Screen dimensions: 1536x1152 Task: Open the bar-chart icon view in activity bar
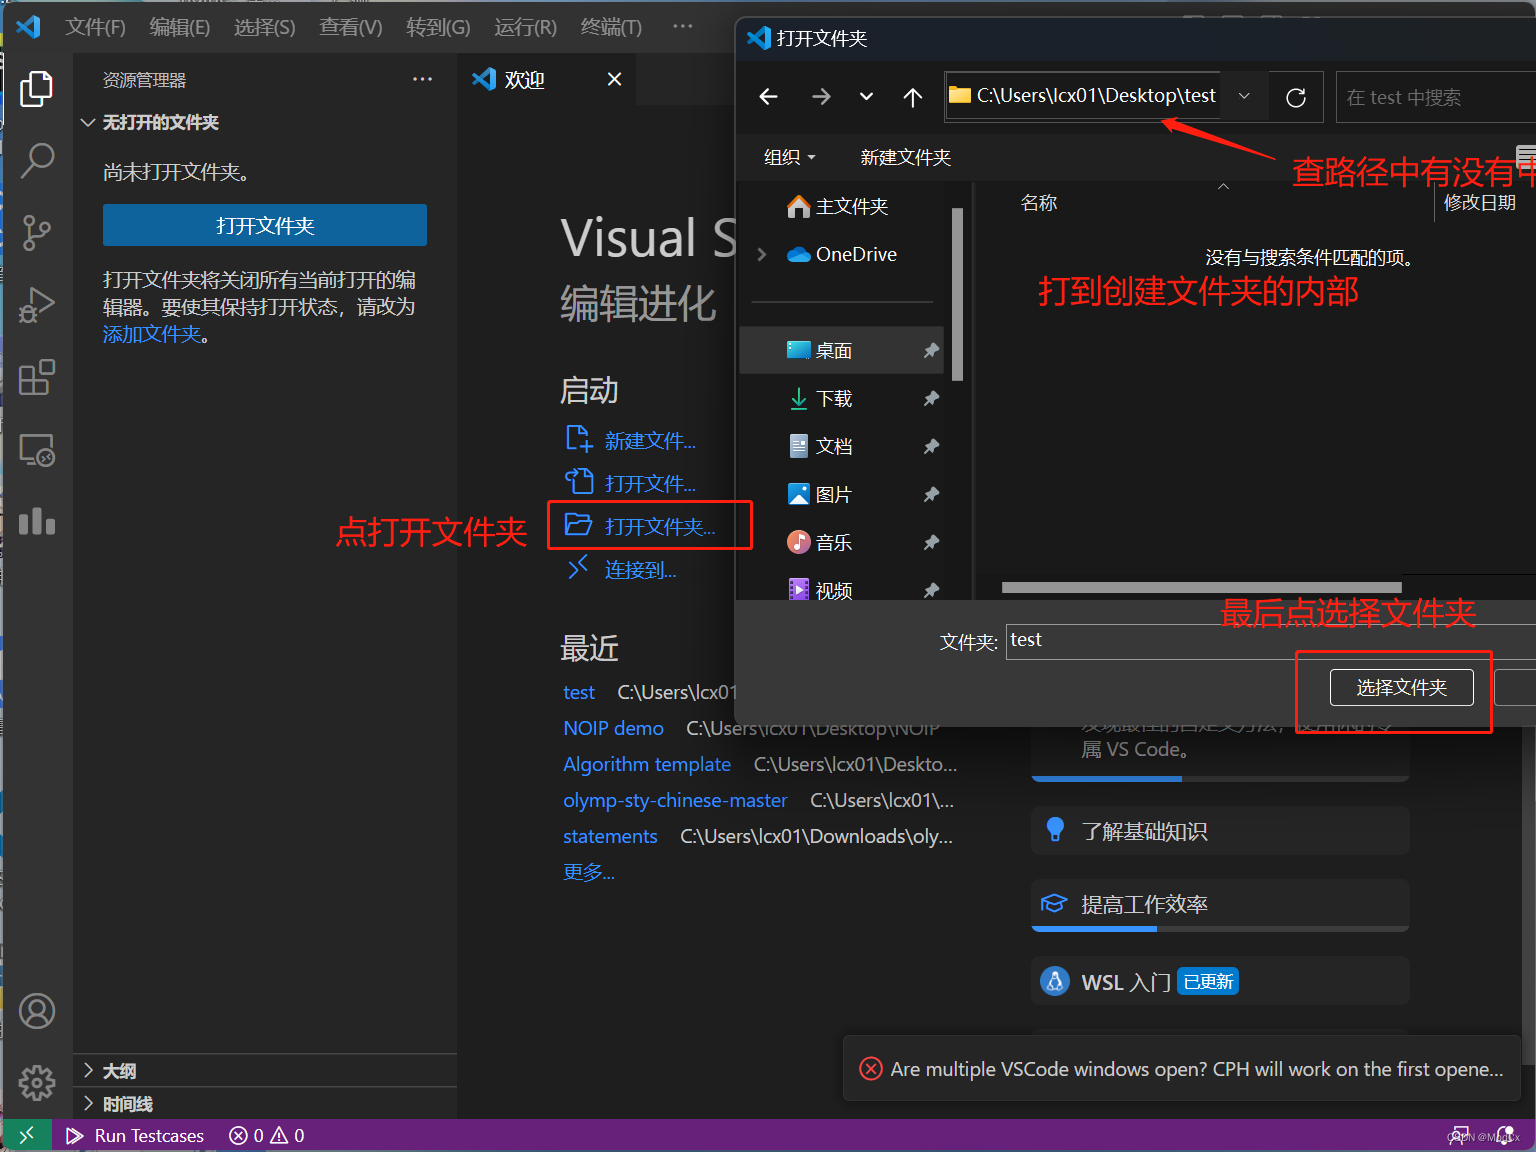tap(37, 521)
